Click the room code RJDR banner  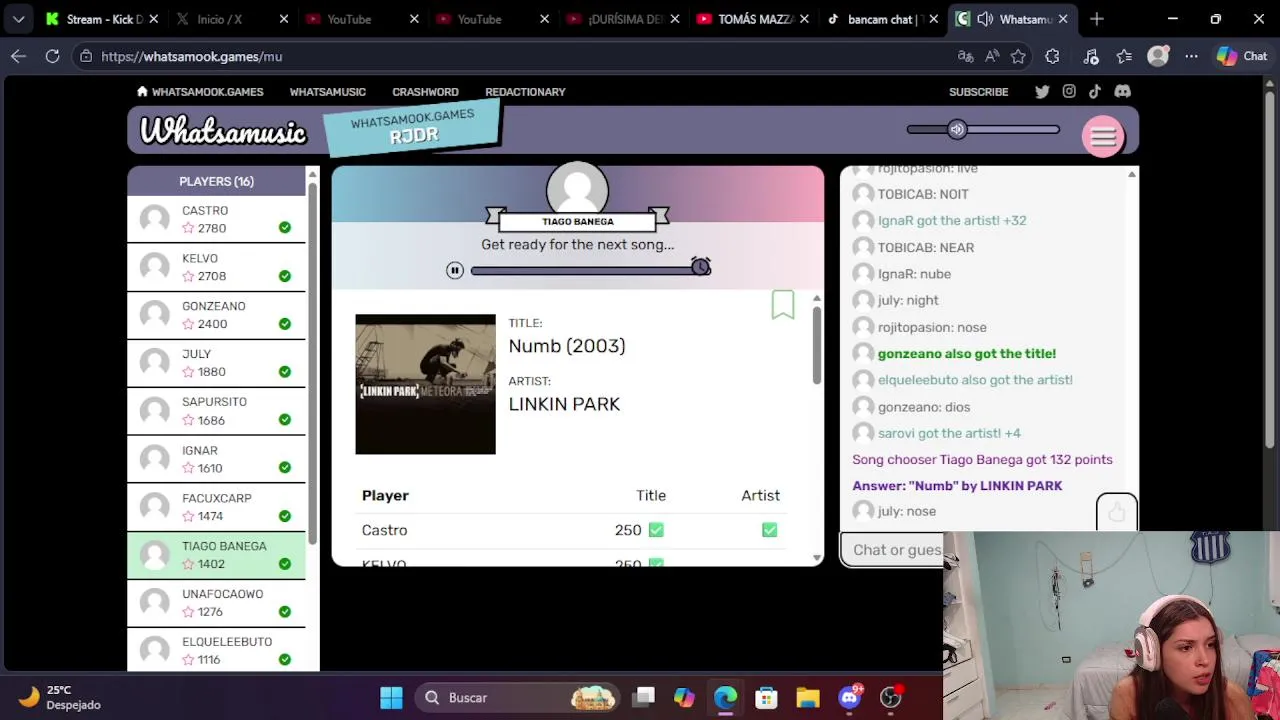[x=412, y=128]
